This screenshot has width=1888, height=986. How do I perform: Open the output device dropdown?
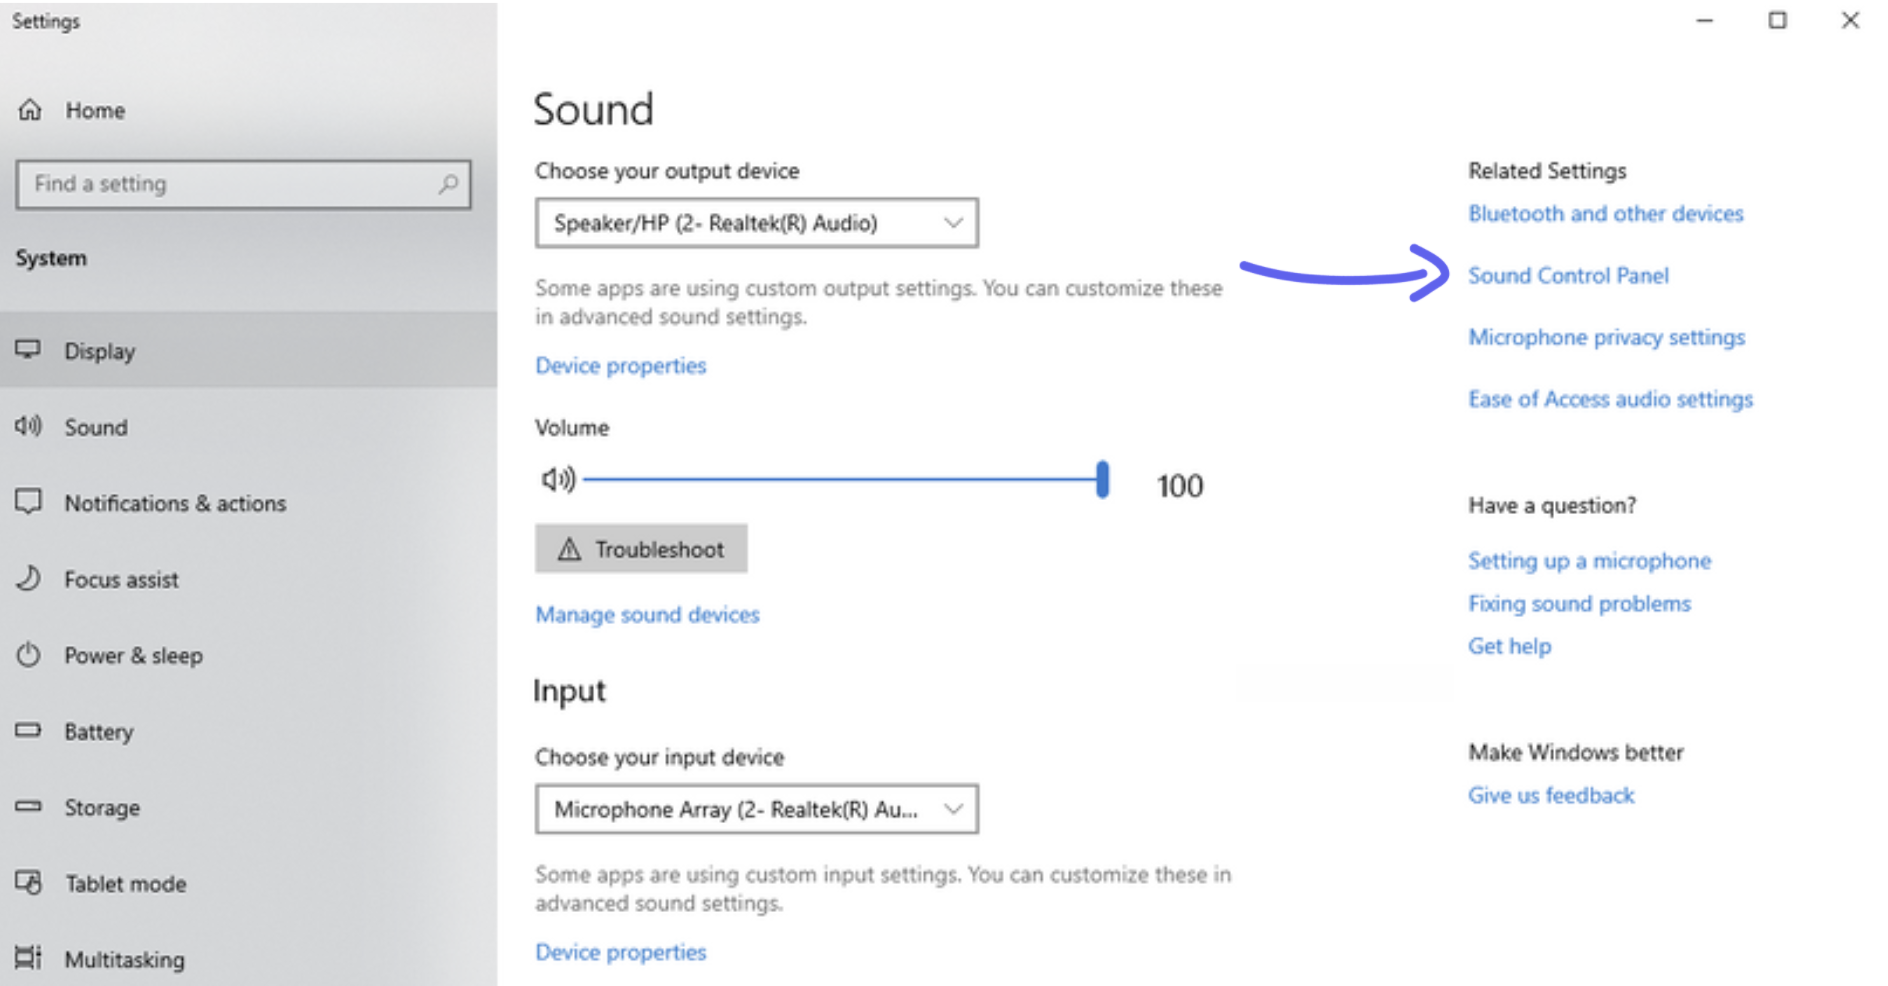pyautogui.click(x=756, y=223)
